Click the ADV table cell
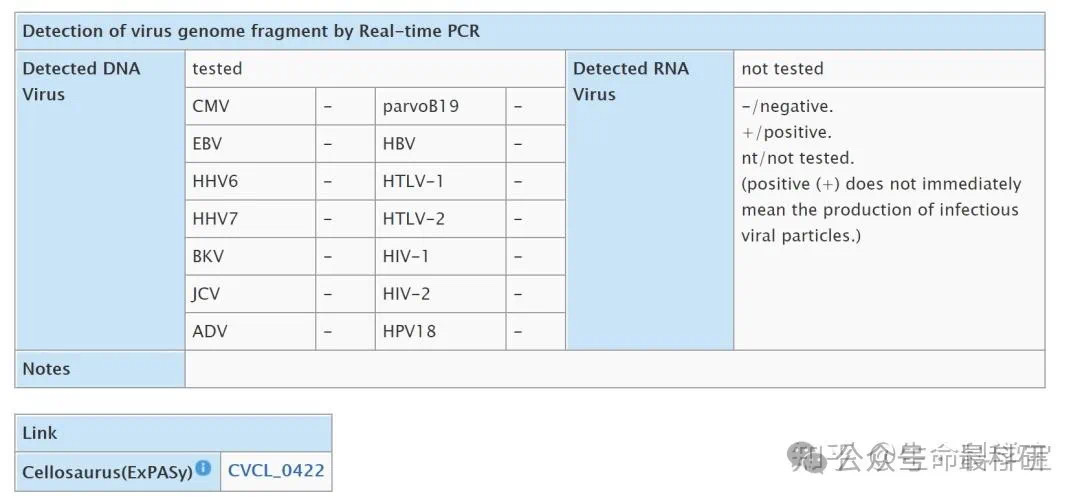The width and height of the screenshot is (1080, 501). [x=250, y=331]
